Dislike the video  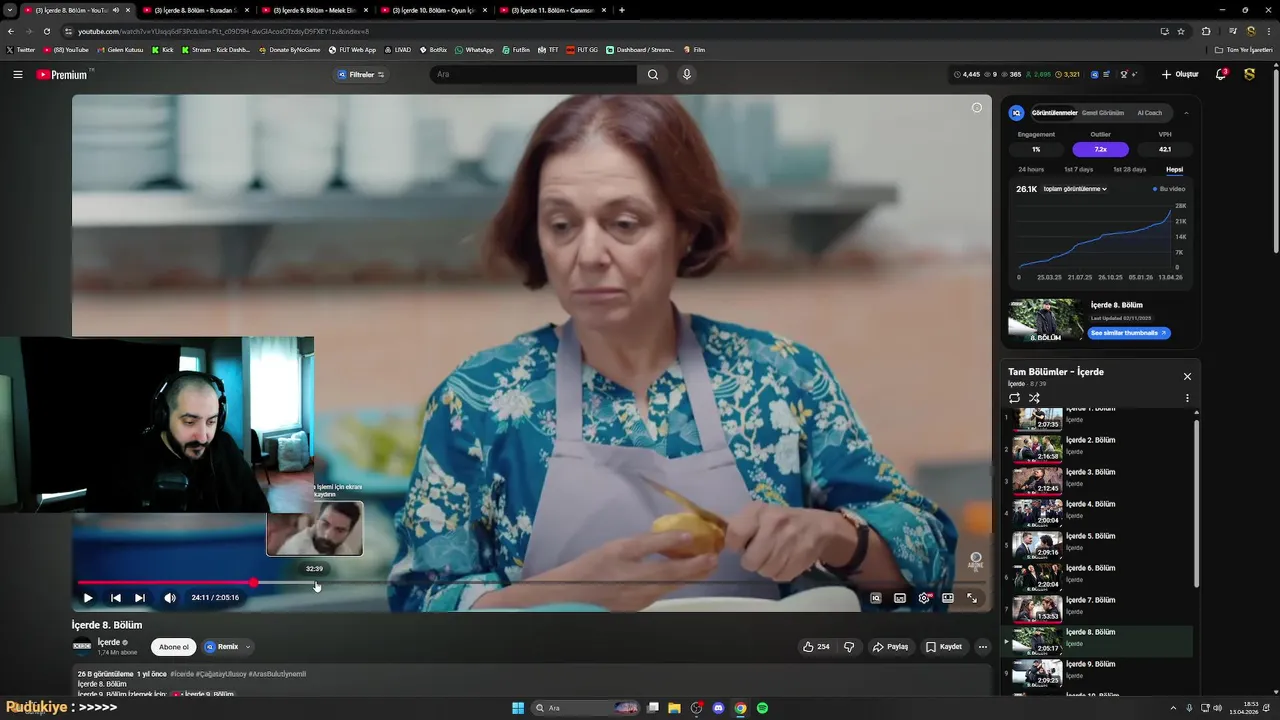coord(849,647)
